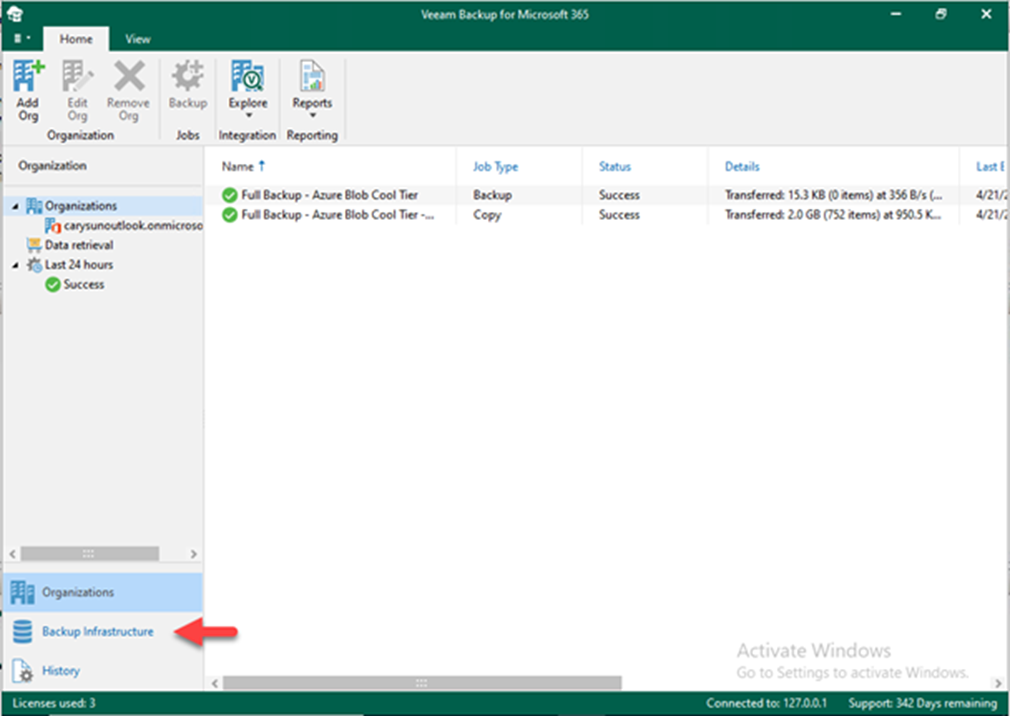
Task: Sort by the Job Type column
Action: [x=495, y=167]
